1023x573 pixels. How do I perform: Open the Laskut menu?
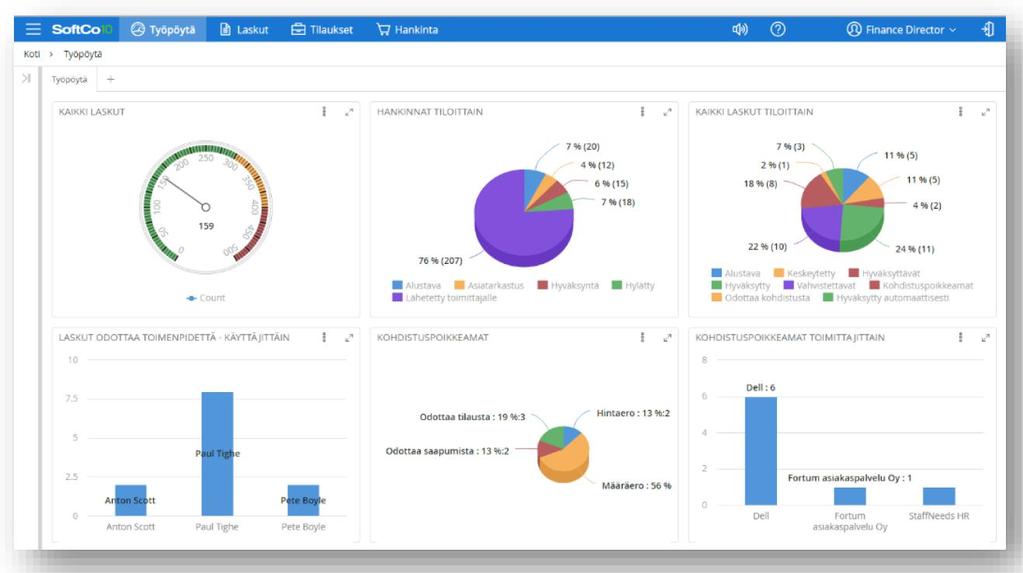coord(244,29)
